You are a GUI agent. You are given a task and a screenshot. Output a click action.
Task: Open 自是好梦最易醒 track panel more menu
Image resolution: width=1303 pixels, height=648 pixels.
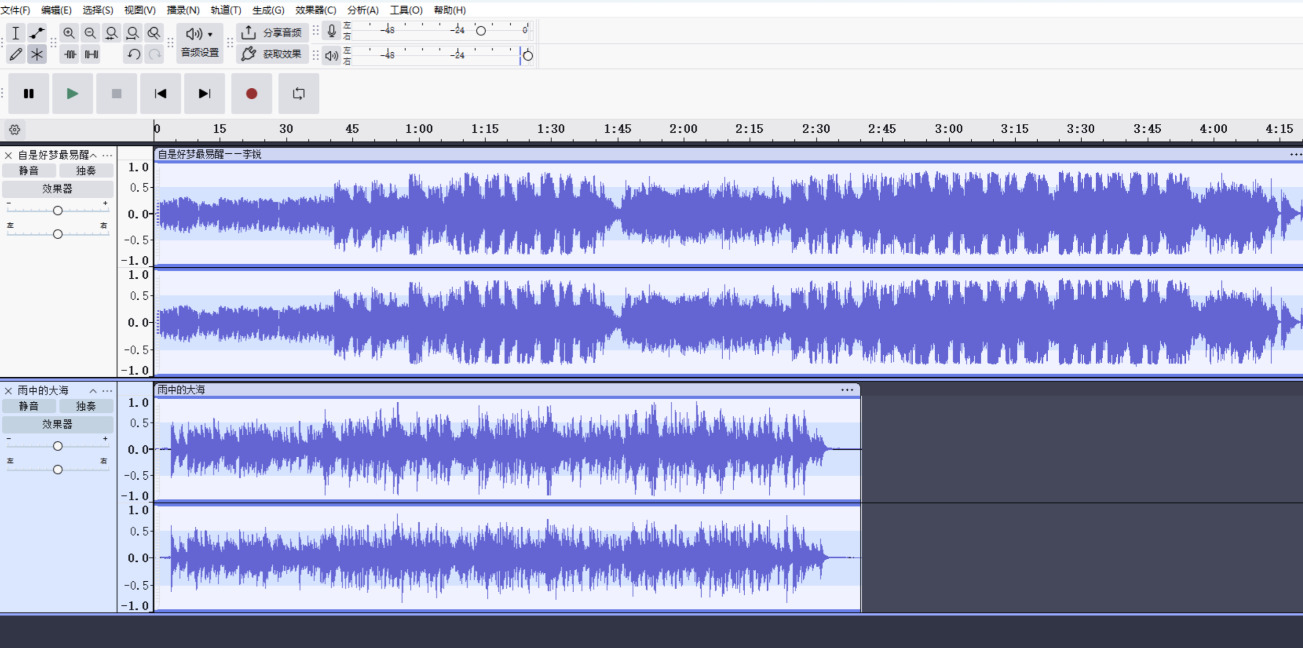[x=107, y=155]
